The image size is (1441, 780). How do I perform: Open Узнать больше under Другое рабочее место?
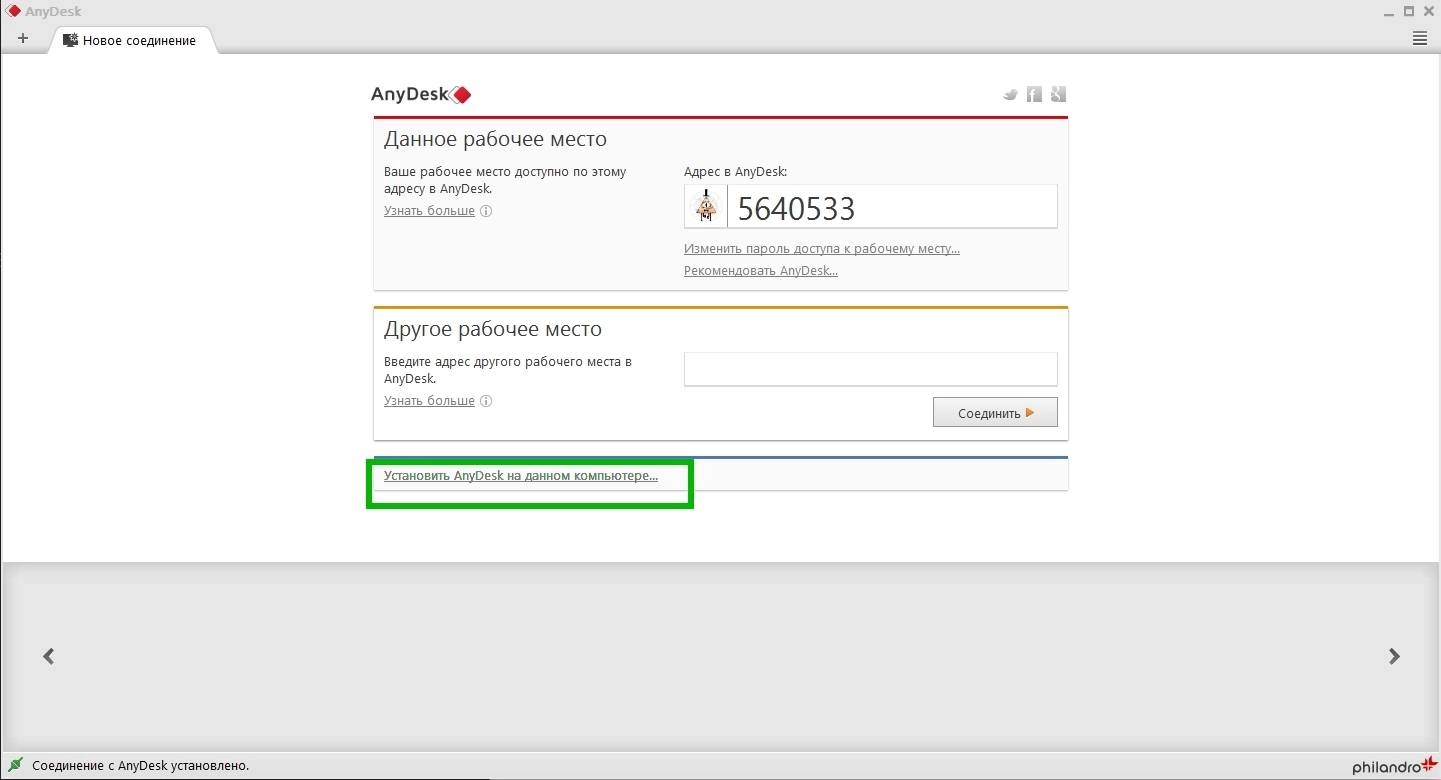point(429,401)
